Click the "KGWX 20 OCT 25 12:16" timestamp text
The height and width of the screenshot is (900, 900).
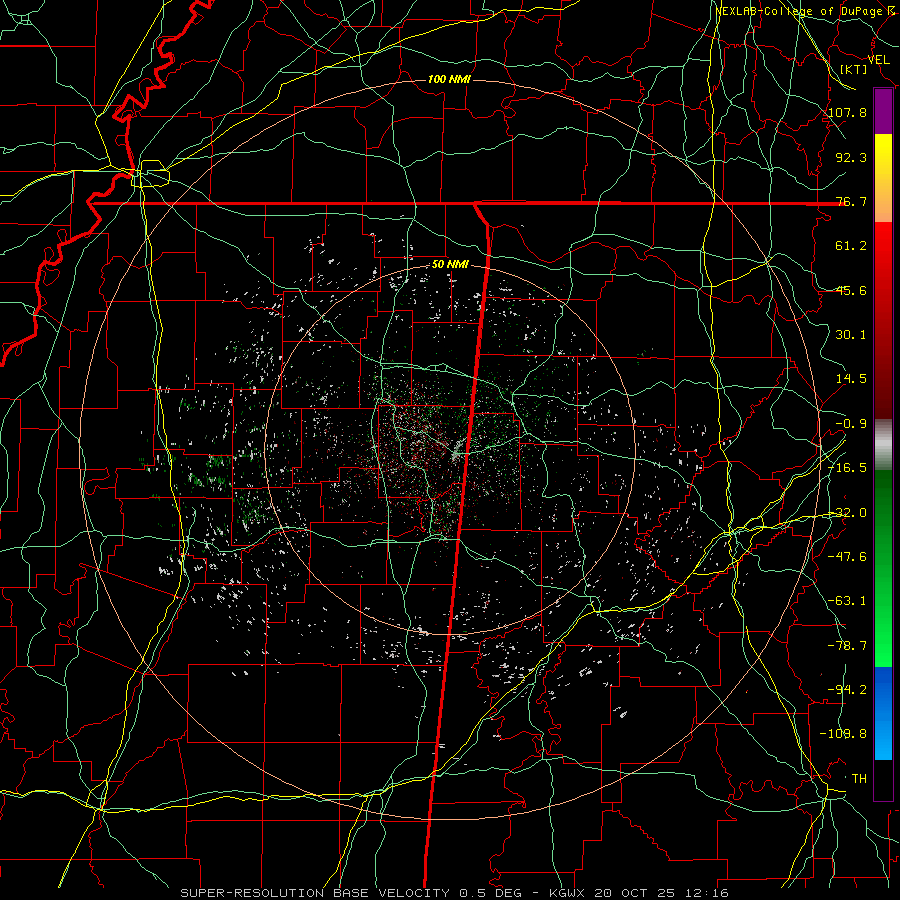[x=638, y=893]
